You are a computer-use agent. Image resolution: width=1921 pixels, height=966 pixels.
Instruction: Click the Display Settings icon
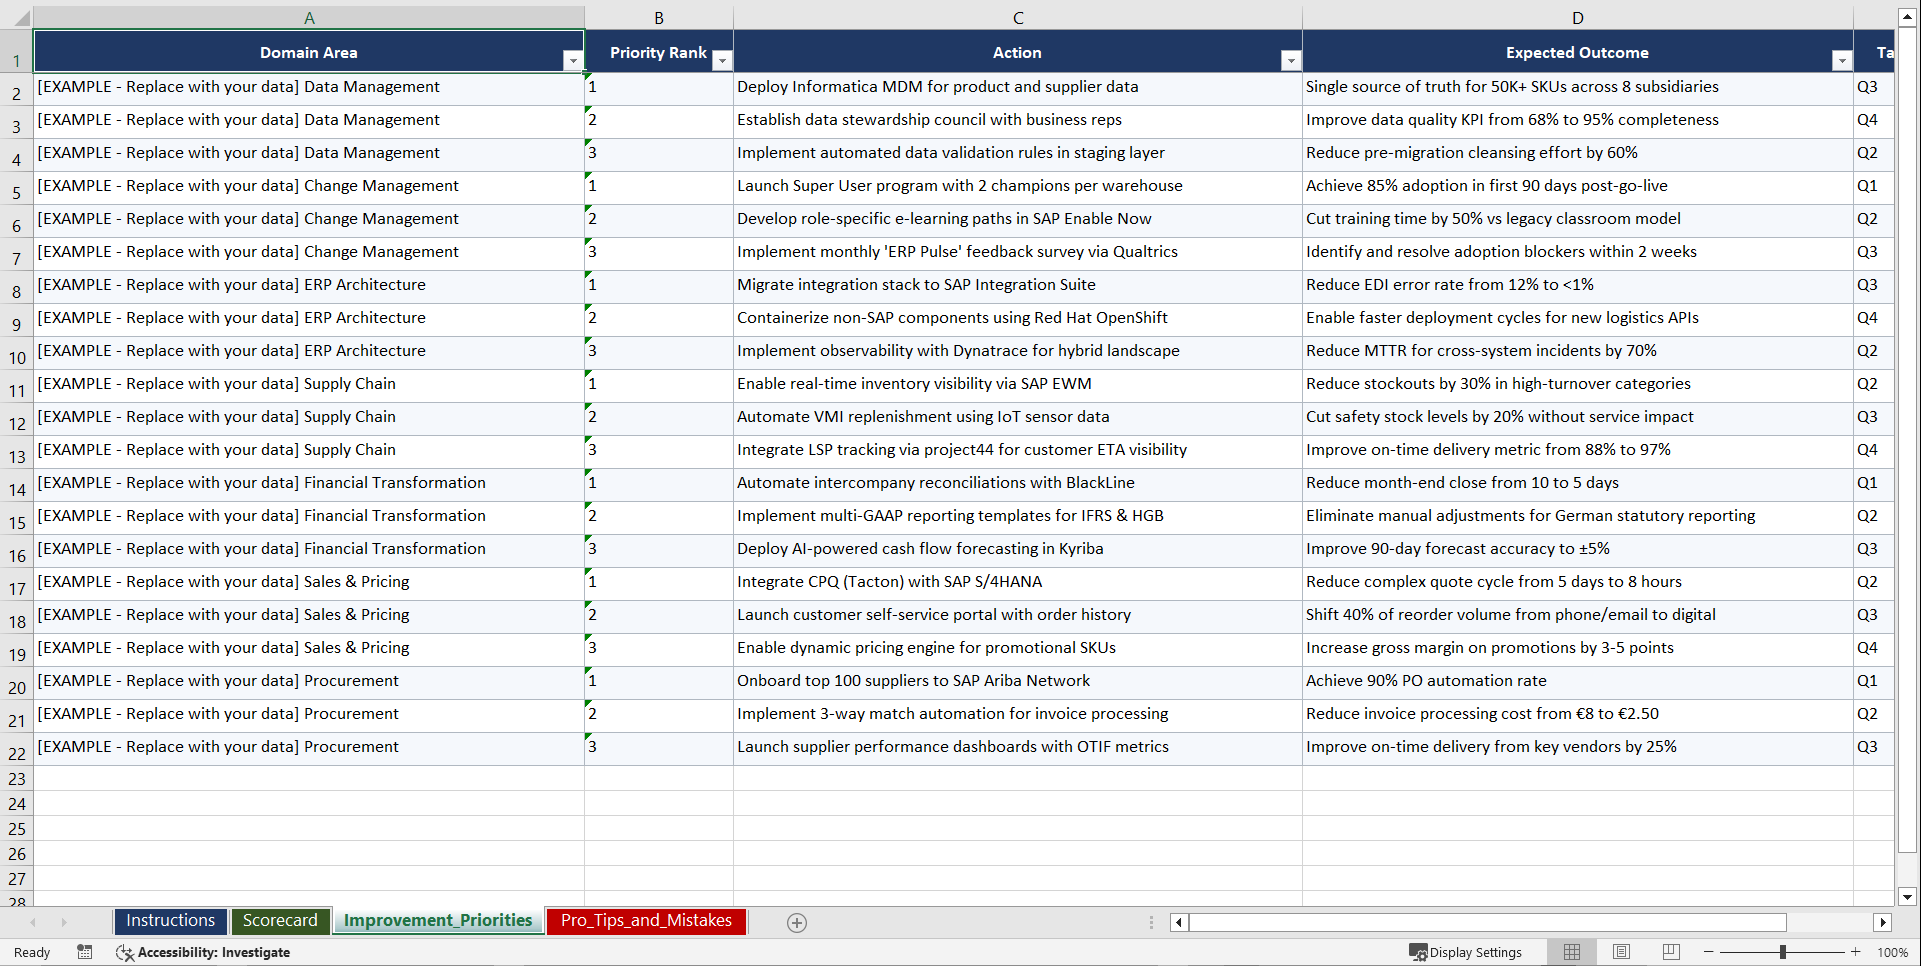(x=1418, y=952)
